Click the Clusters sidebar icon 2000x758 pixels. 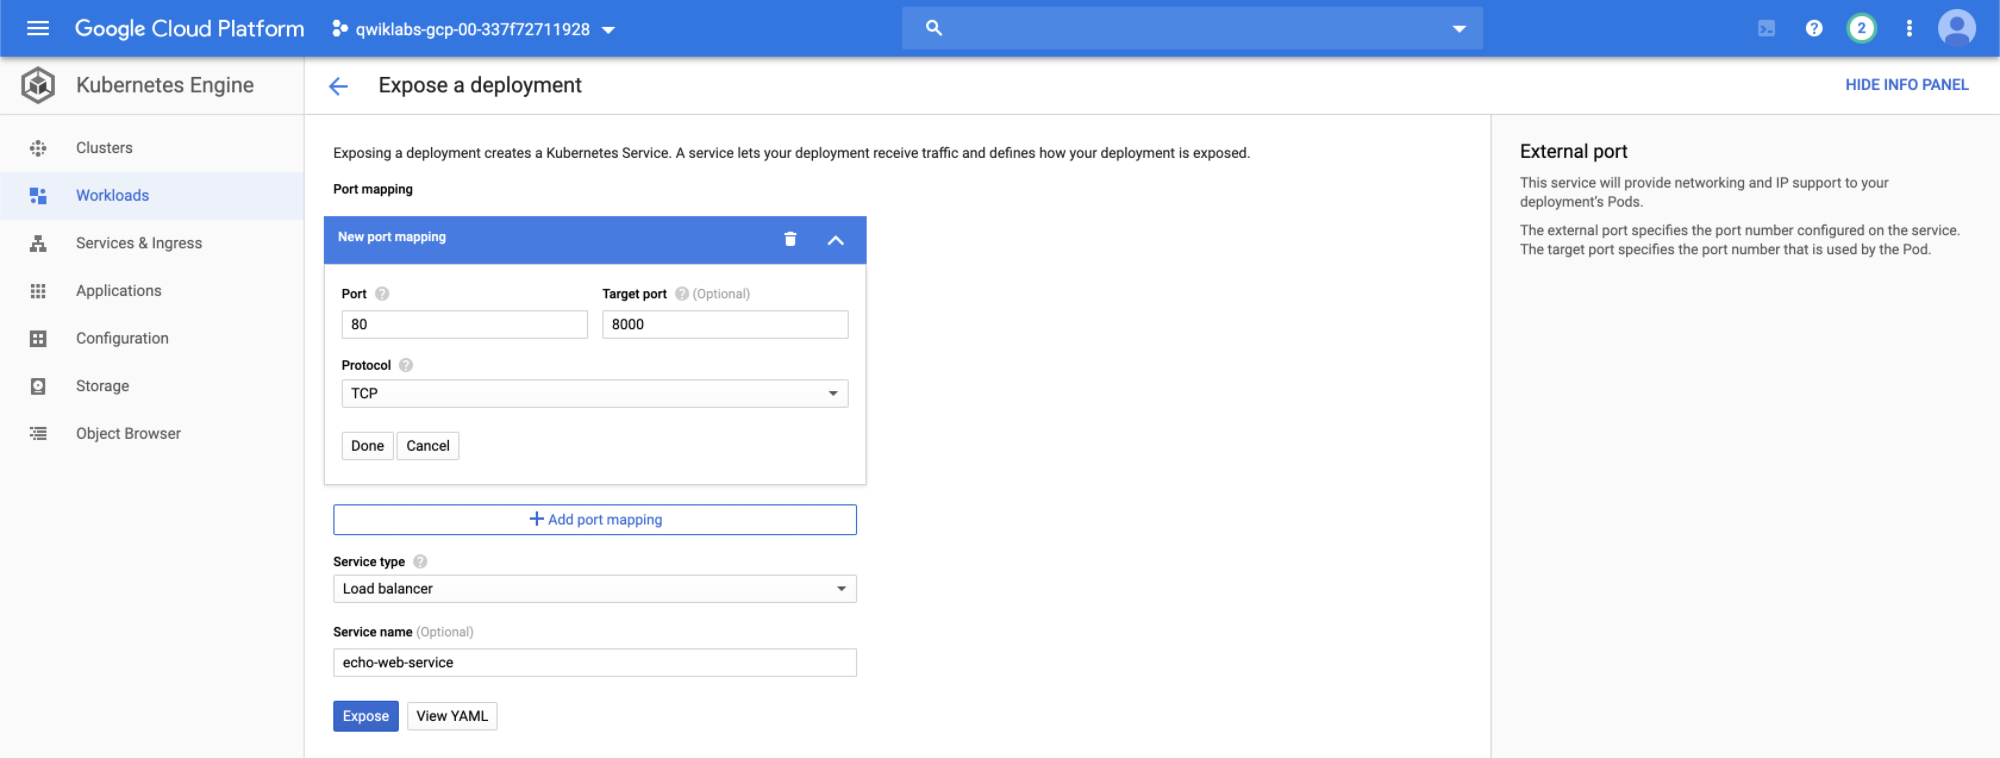coord(38,148)
